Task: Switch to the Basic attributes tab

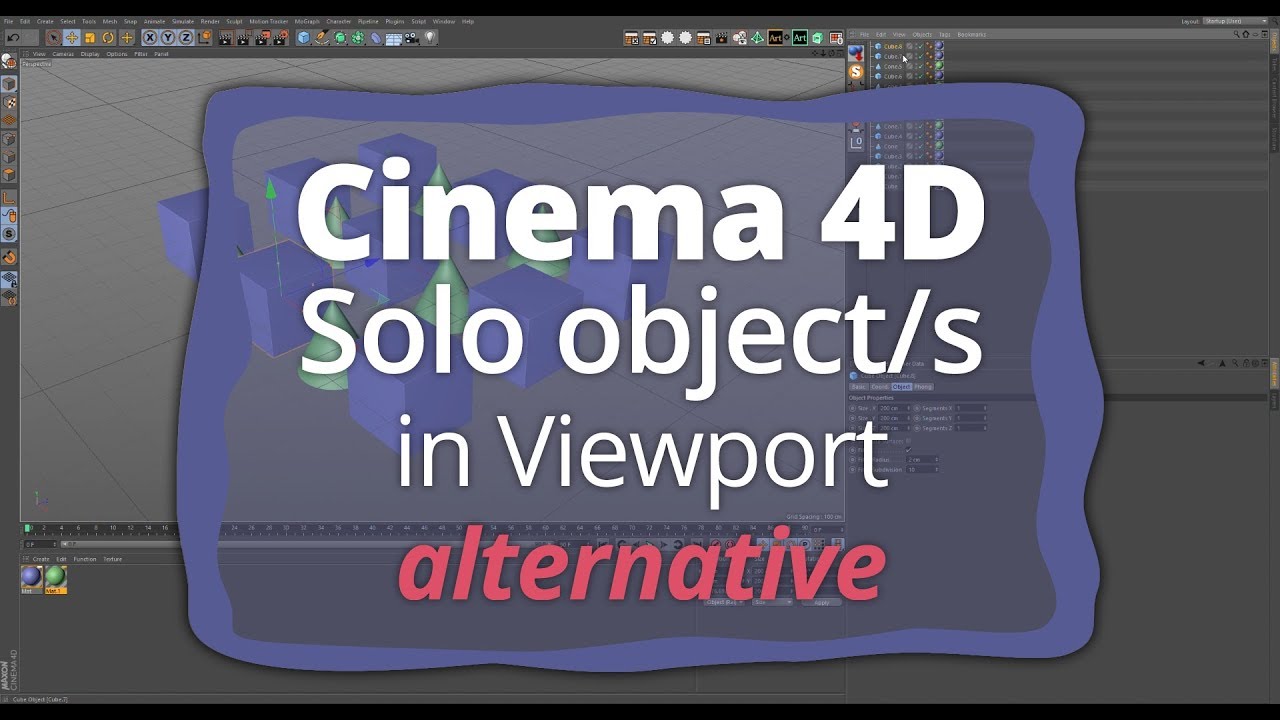Action: pyautogui.click(x=858, y=386)
